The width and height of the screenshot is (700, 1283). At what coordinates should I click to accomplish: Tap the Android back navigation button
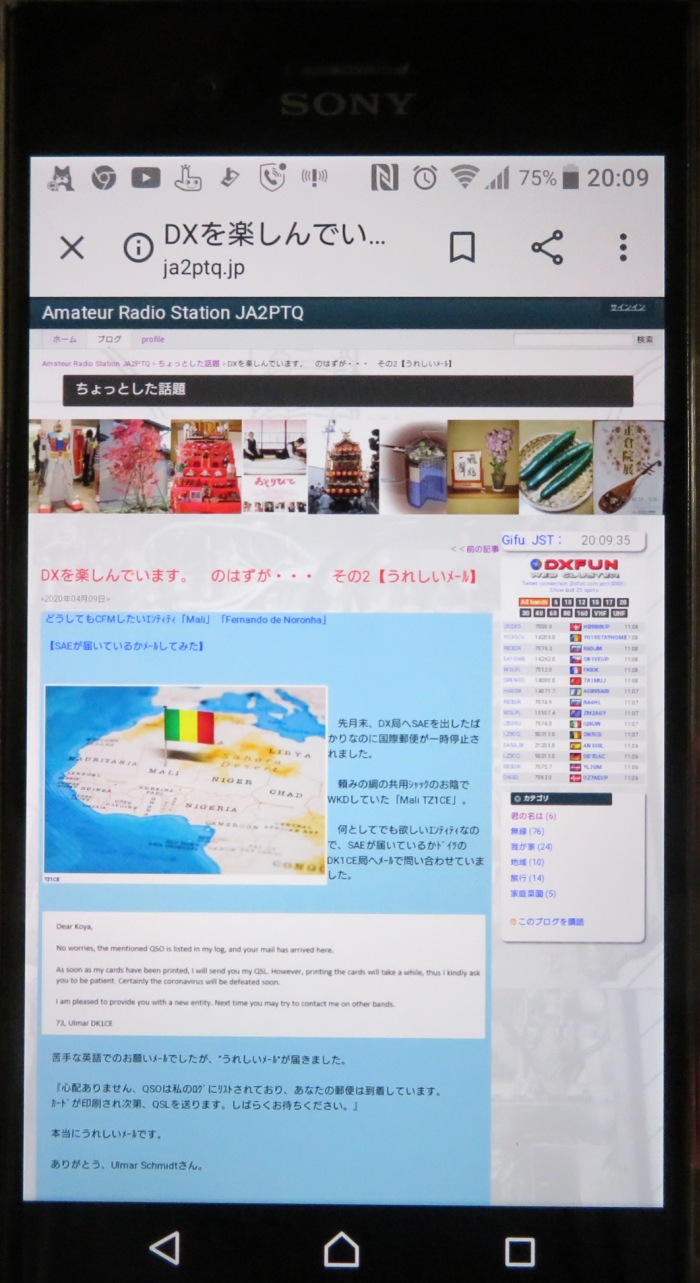tap(164, 1247)
